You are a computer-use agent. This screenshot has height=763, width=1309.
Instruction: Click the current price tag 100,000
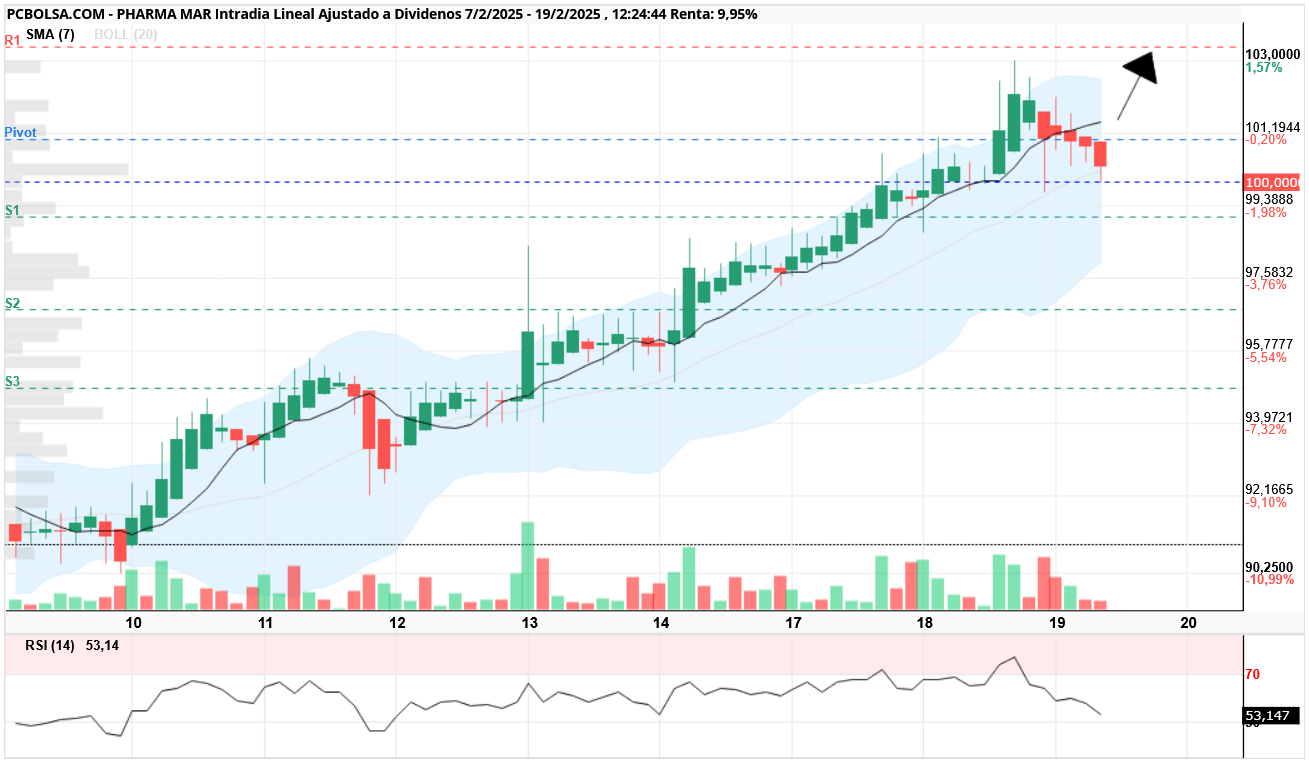click(1270, 182)
